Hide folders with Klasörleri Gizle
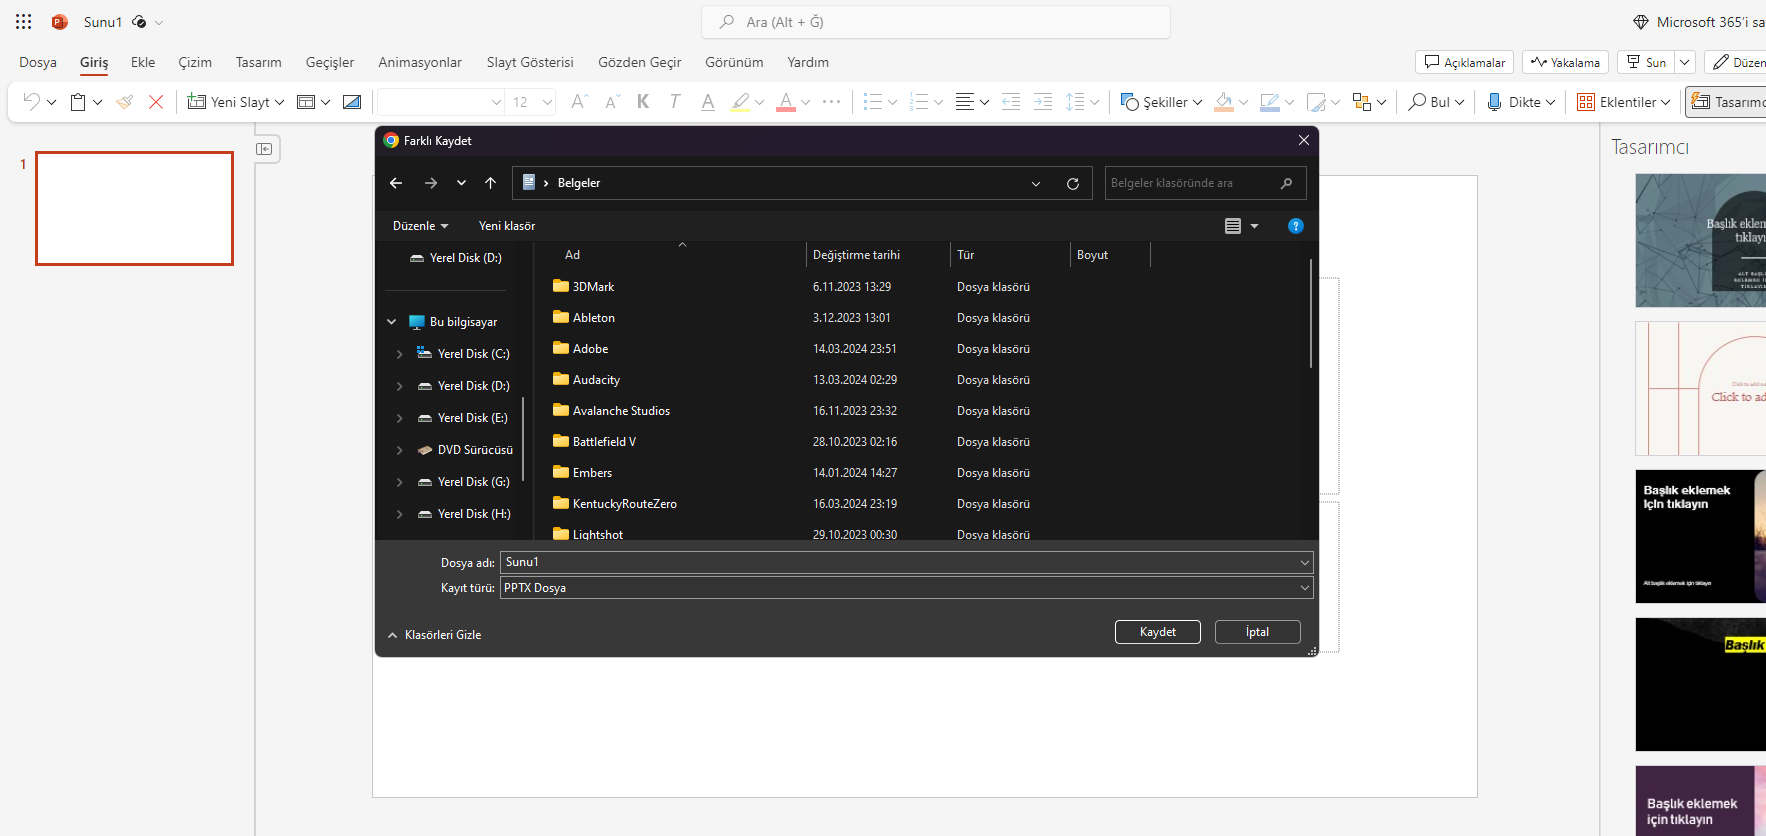Screen dimensions: 1766x836 (x=435, y=635)
